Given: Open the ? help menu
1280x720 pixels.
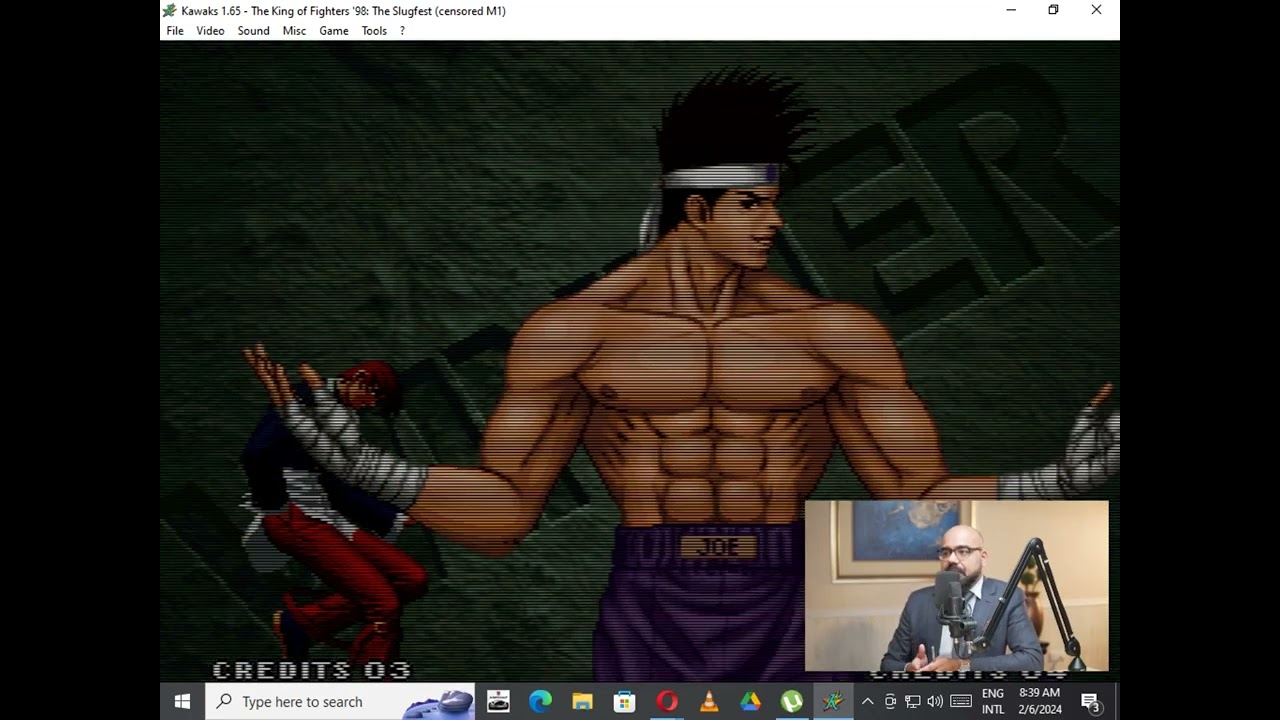Looking at the screenshot, I should click(x=402, y=31).
